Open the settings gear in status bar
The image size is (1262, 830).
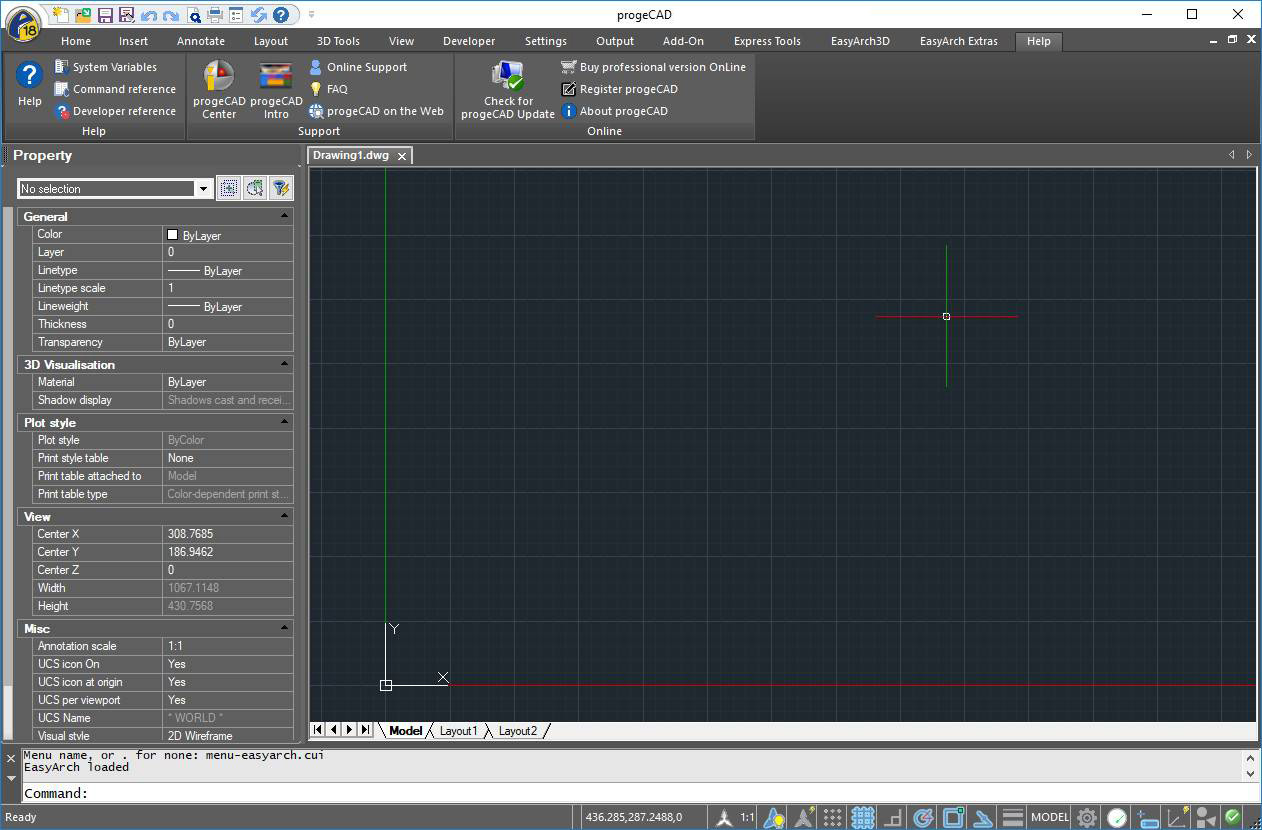pyautogui.click(x=1087, y=817)
